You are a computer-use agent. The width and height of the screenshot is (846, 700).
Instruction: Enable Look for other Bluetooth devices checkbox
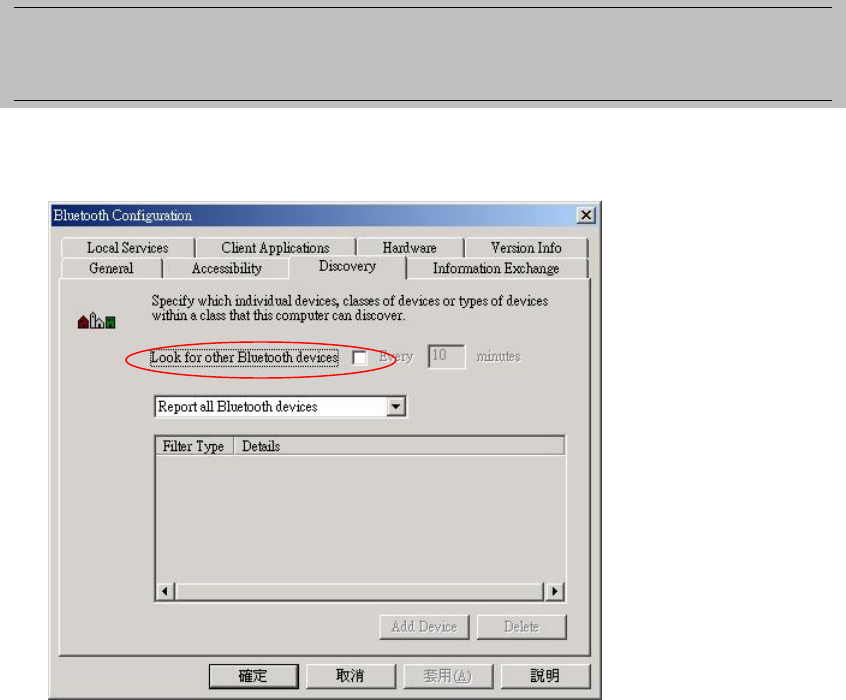[359, 357]
